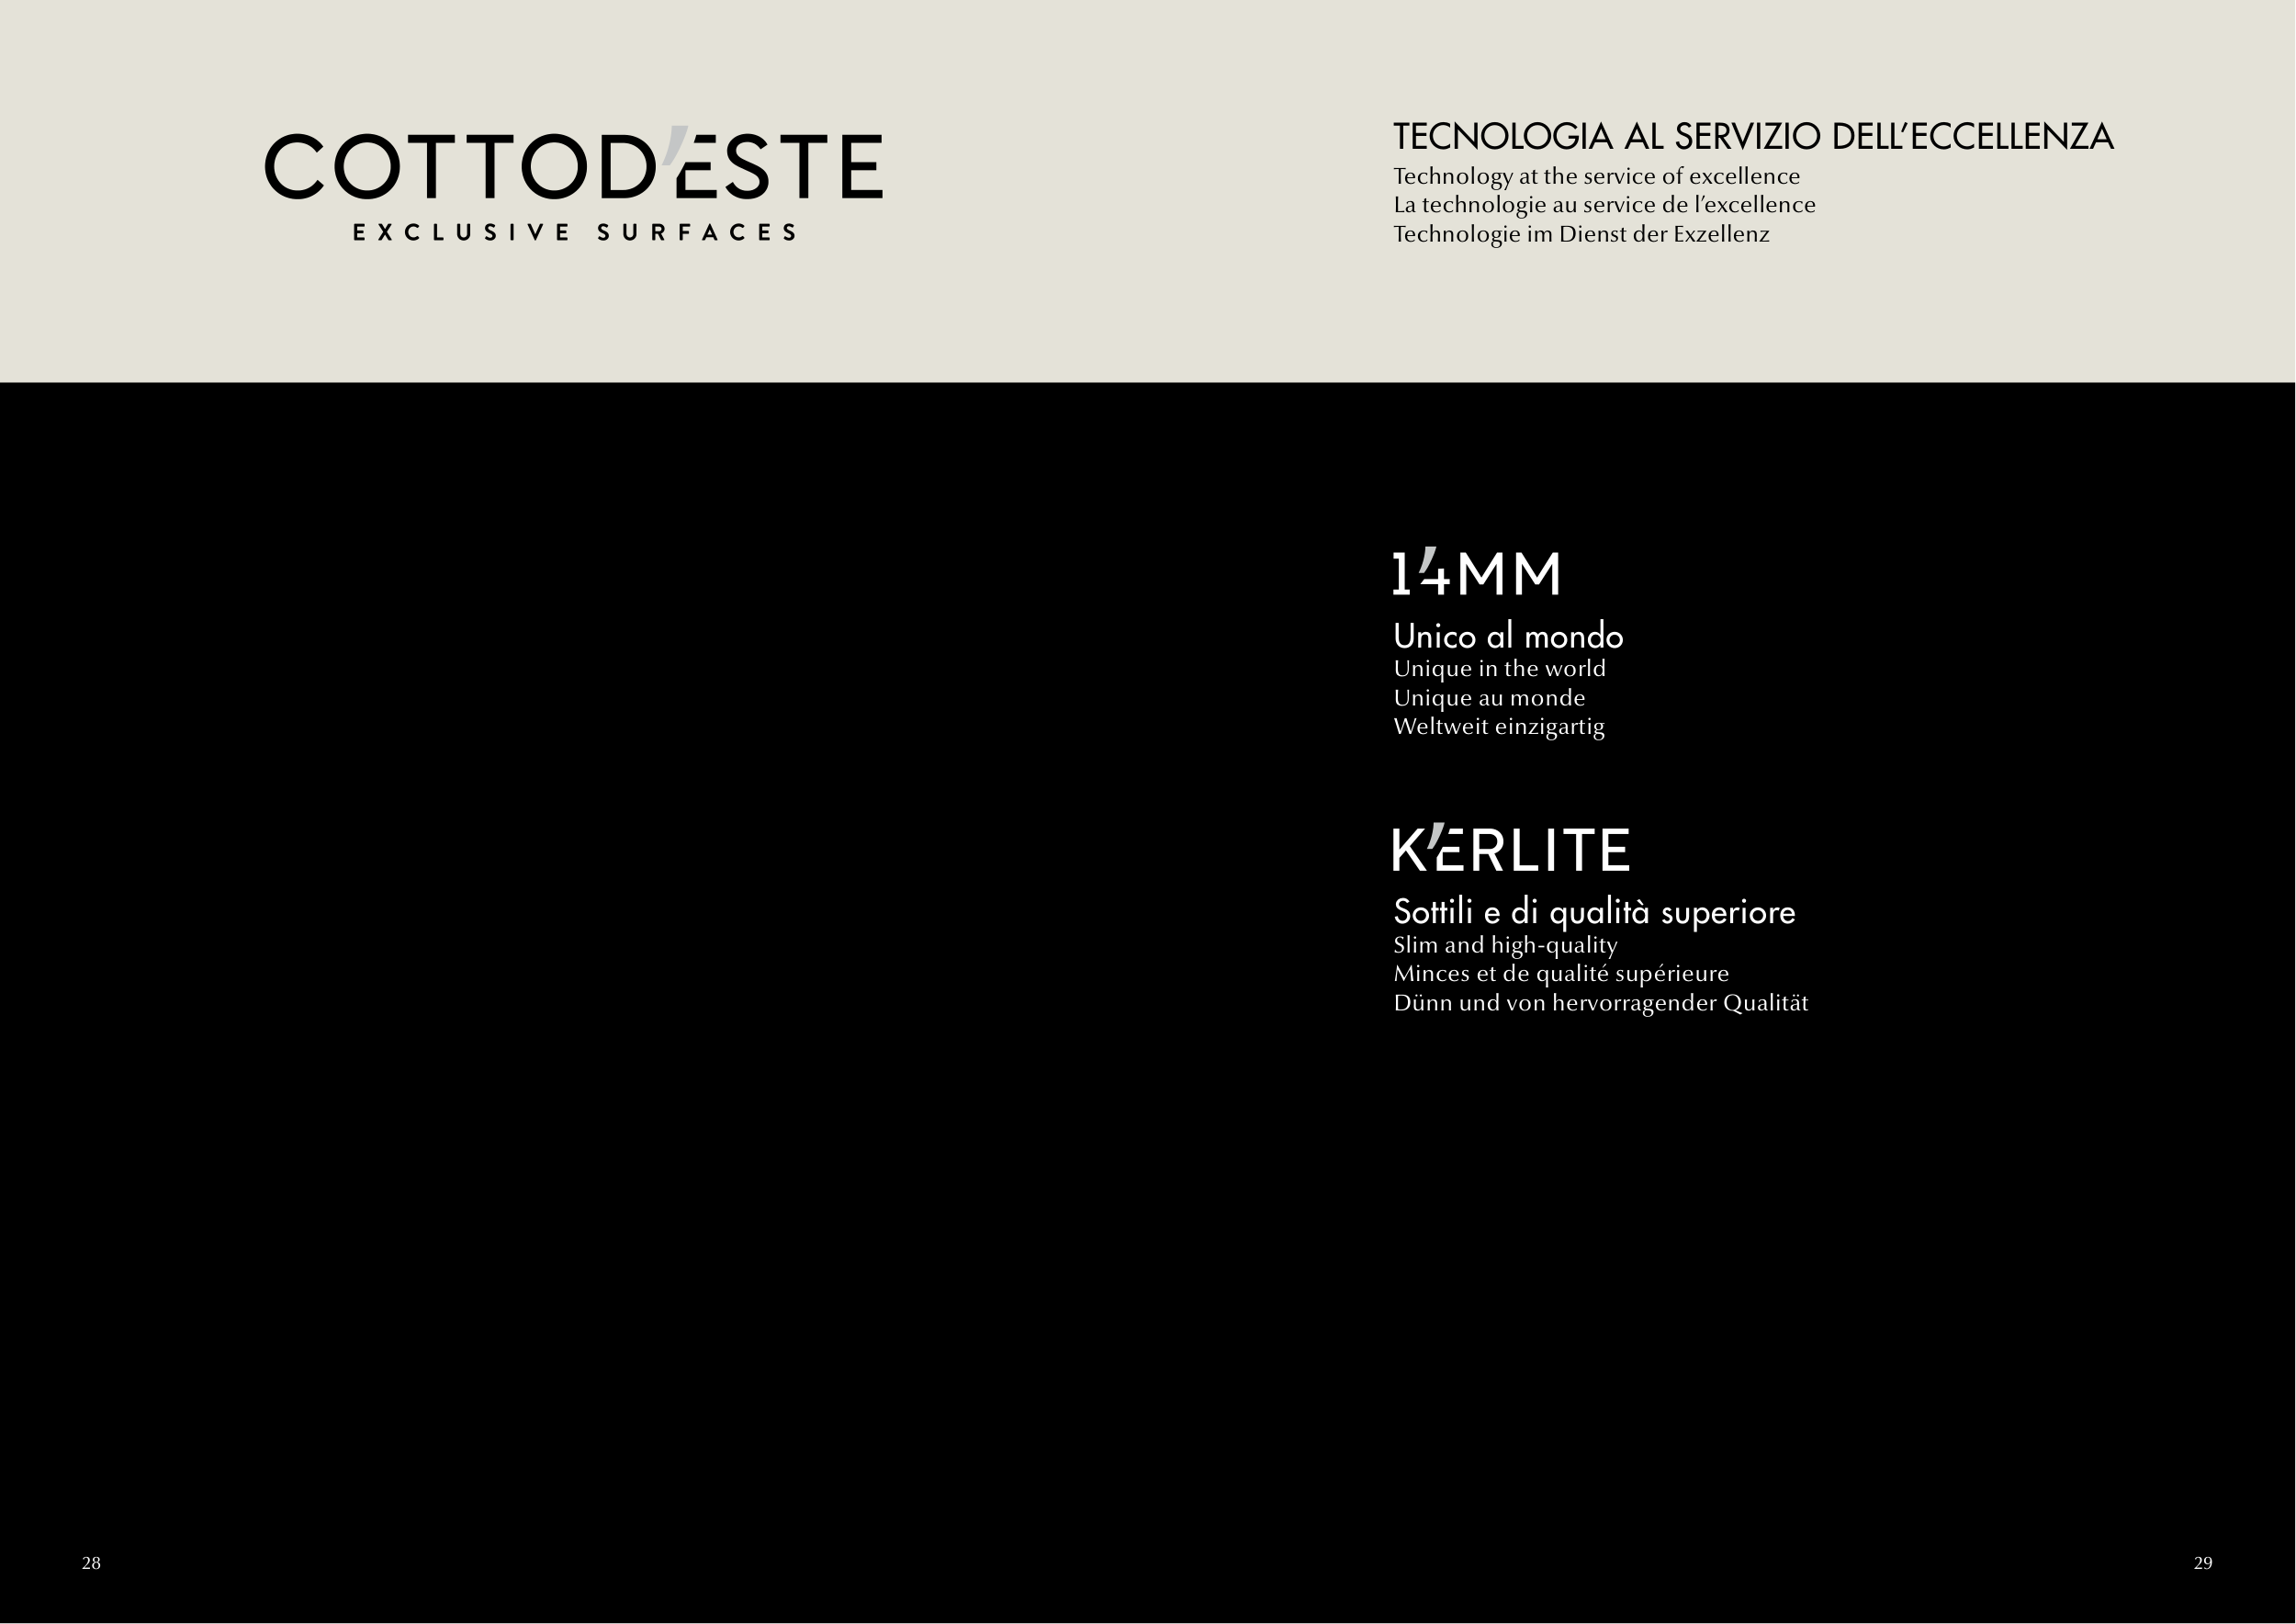The height and width of the screenshot is (1624, 2296).
Task: Click the 'Unico al mondo' subheading
Action: click(1507, 636)
